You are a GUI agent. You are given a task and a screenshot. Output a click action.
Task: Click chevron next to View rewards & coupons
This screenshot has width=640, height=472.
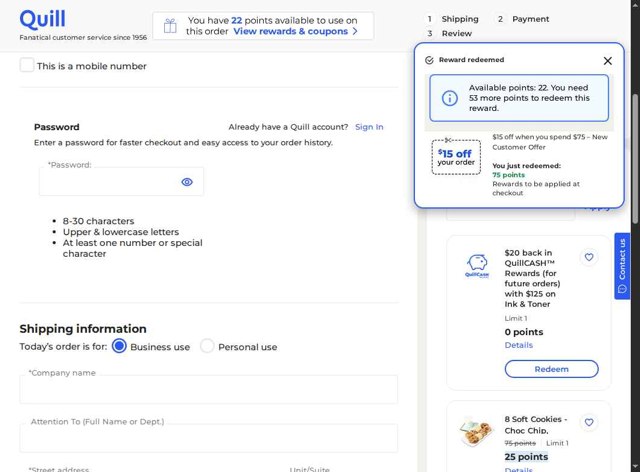(355, 31)
